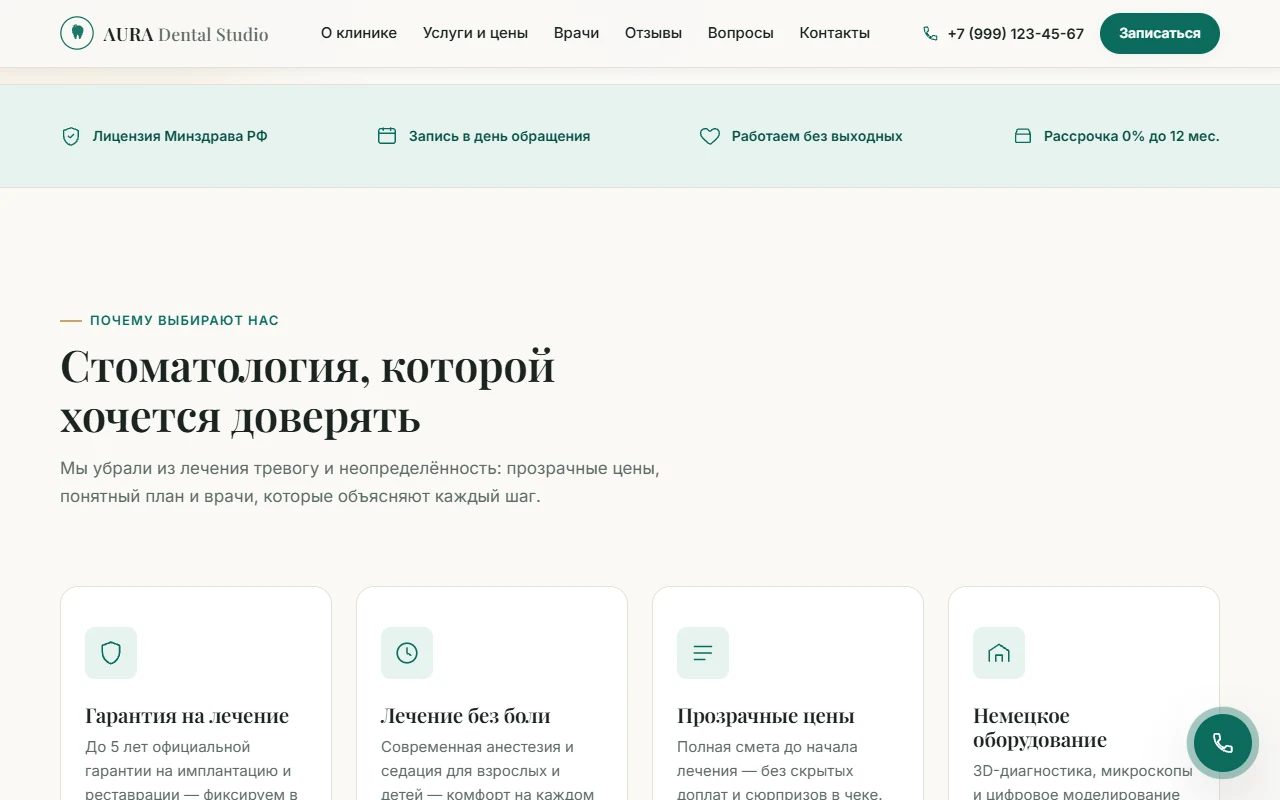The width and height of the screenshot is (1280, 800).
Task: Click the shield icon next to Лицензия Минздрава РФ
Action: coord(71,136)
